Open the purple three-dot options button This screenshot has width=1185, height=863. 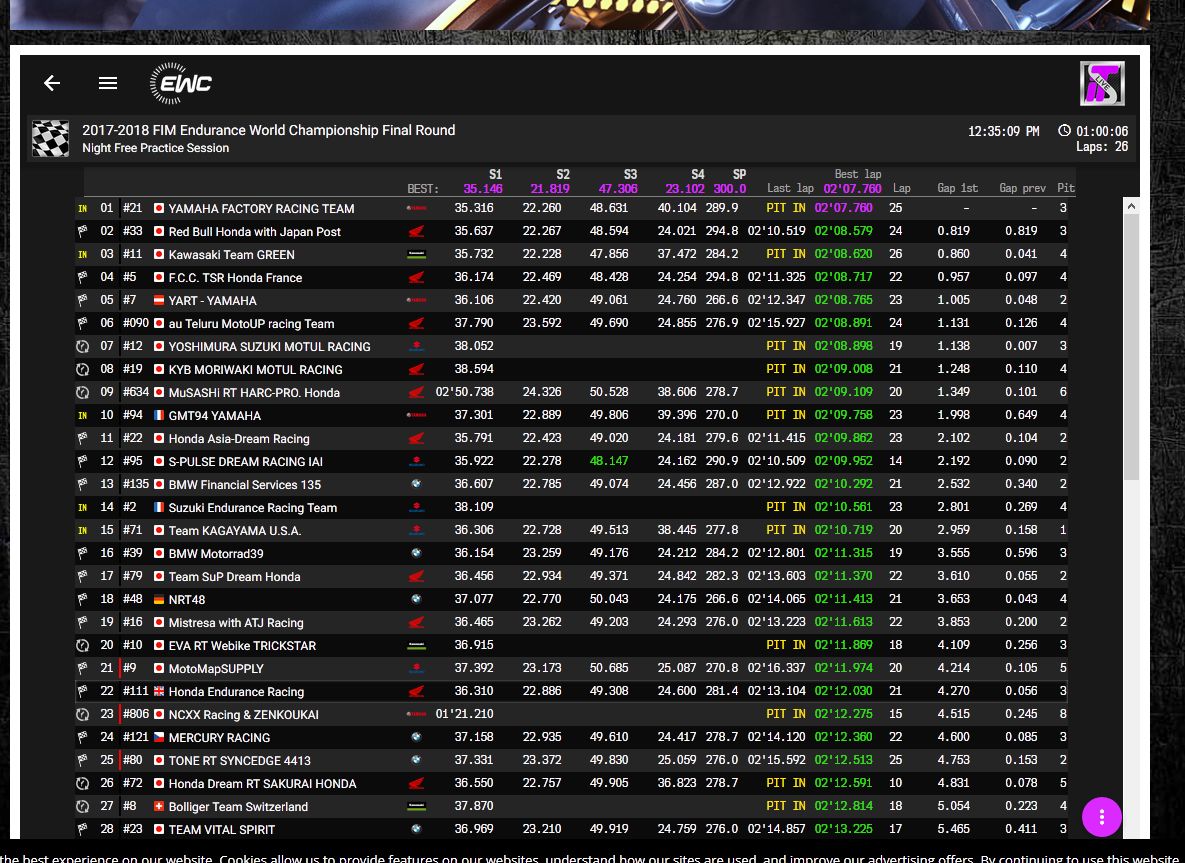pyautogui.click(x=1101, y=817)
